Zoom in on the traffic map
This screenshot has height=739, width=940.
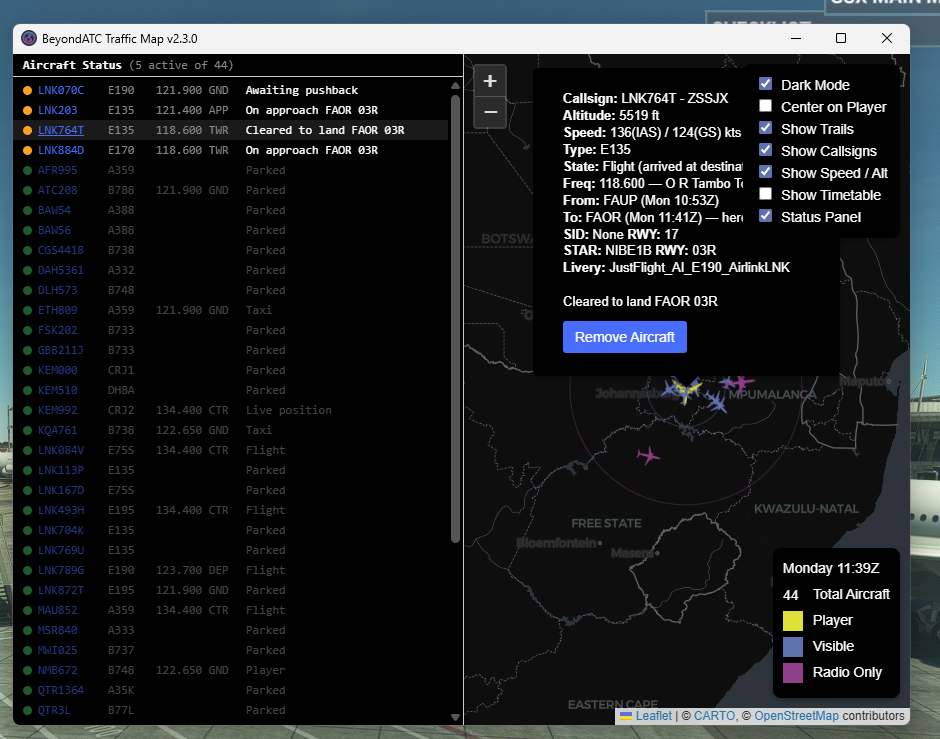coord(490,81)
